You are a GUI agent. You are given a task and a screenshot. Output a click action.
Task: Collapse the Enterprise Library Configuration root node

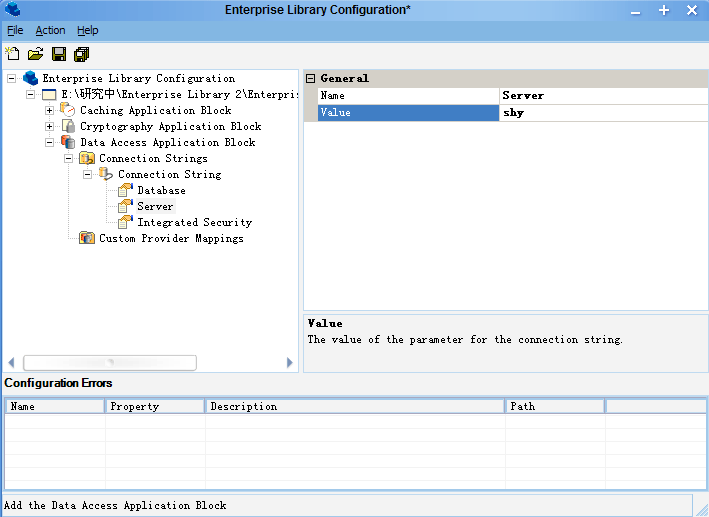12,79
